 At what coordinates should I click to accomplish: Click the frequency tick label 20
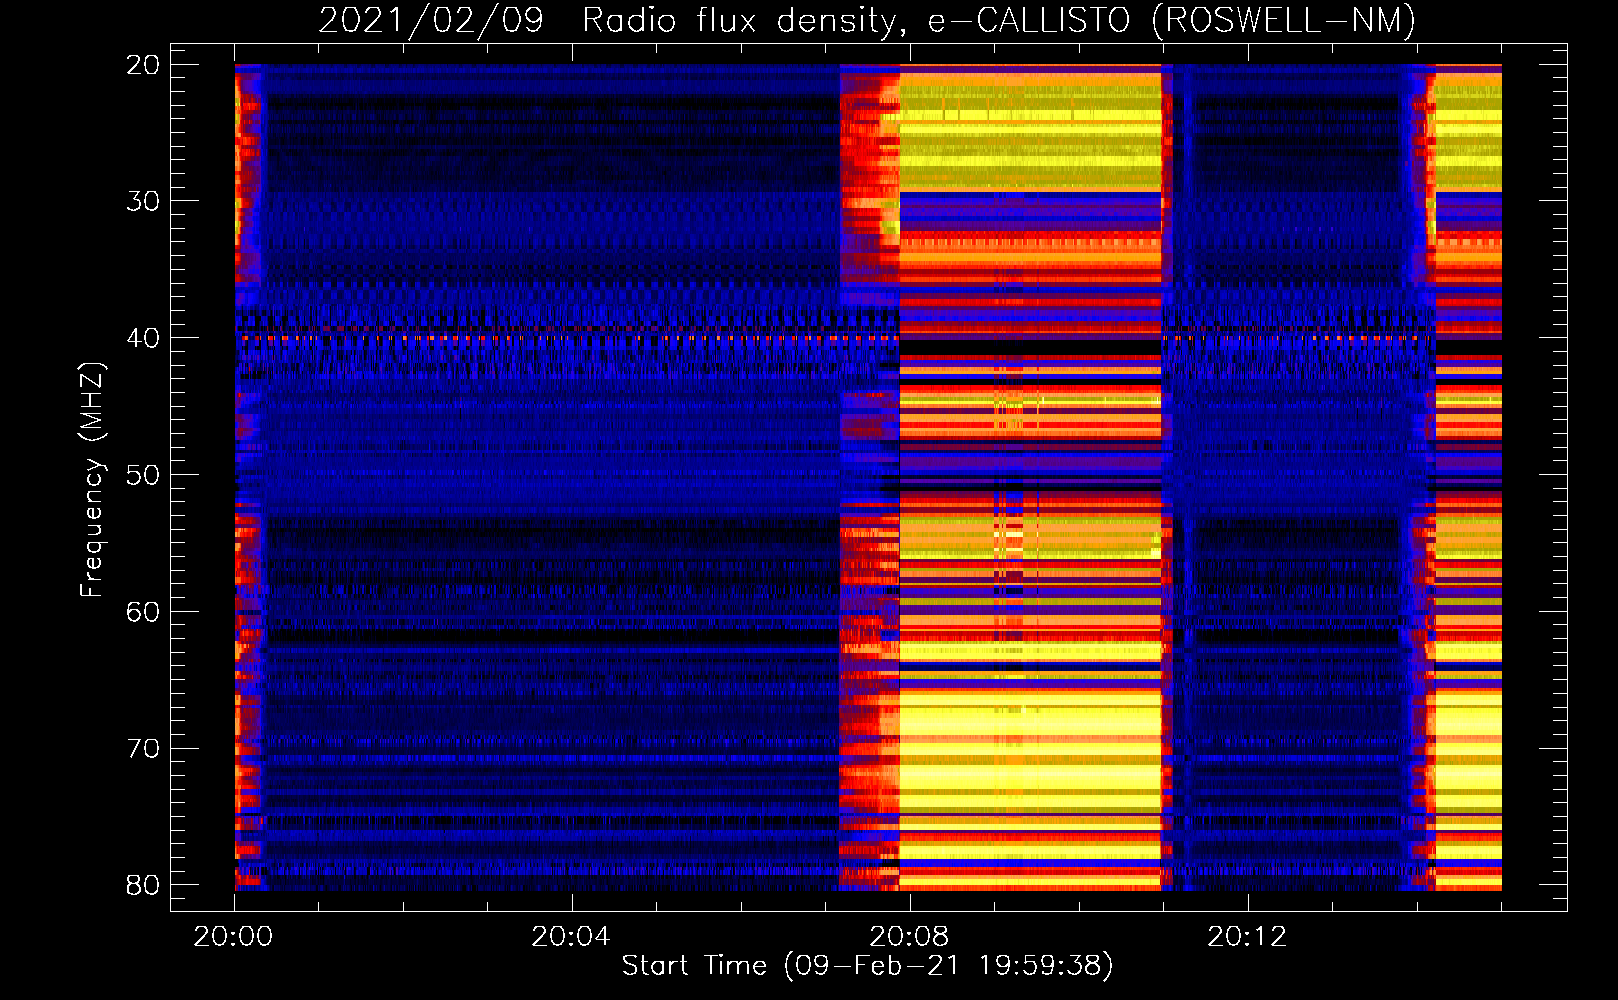click(143, 65)
